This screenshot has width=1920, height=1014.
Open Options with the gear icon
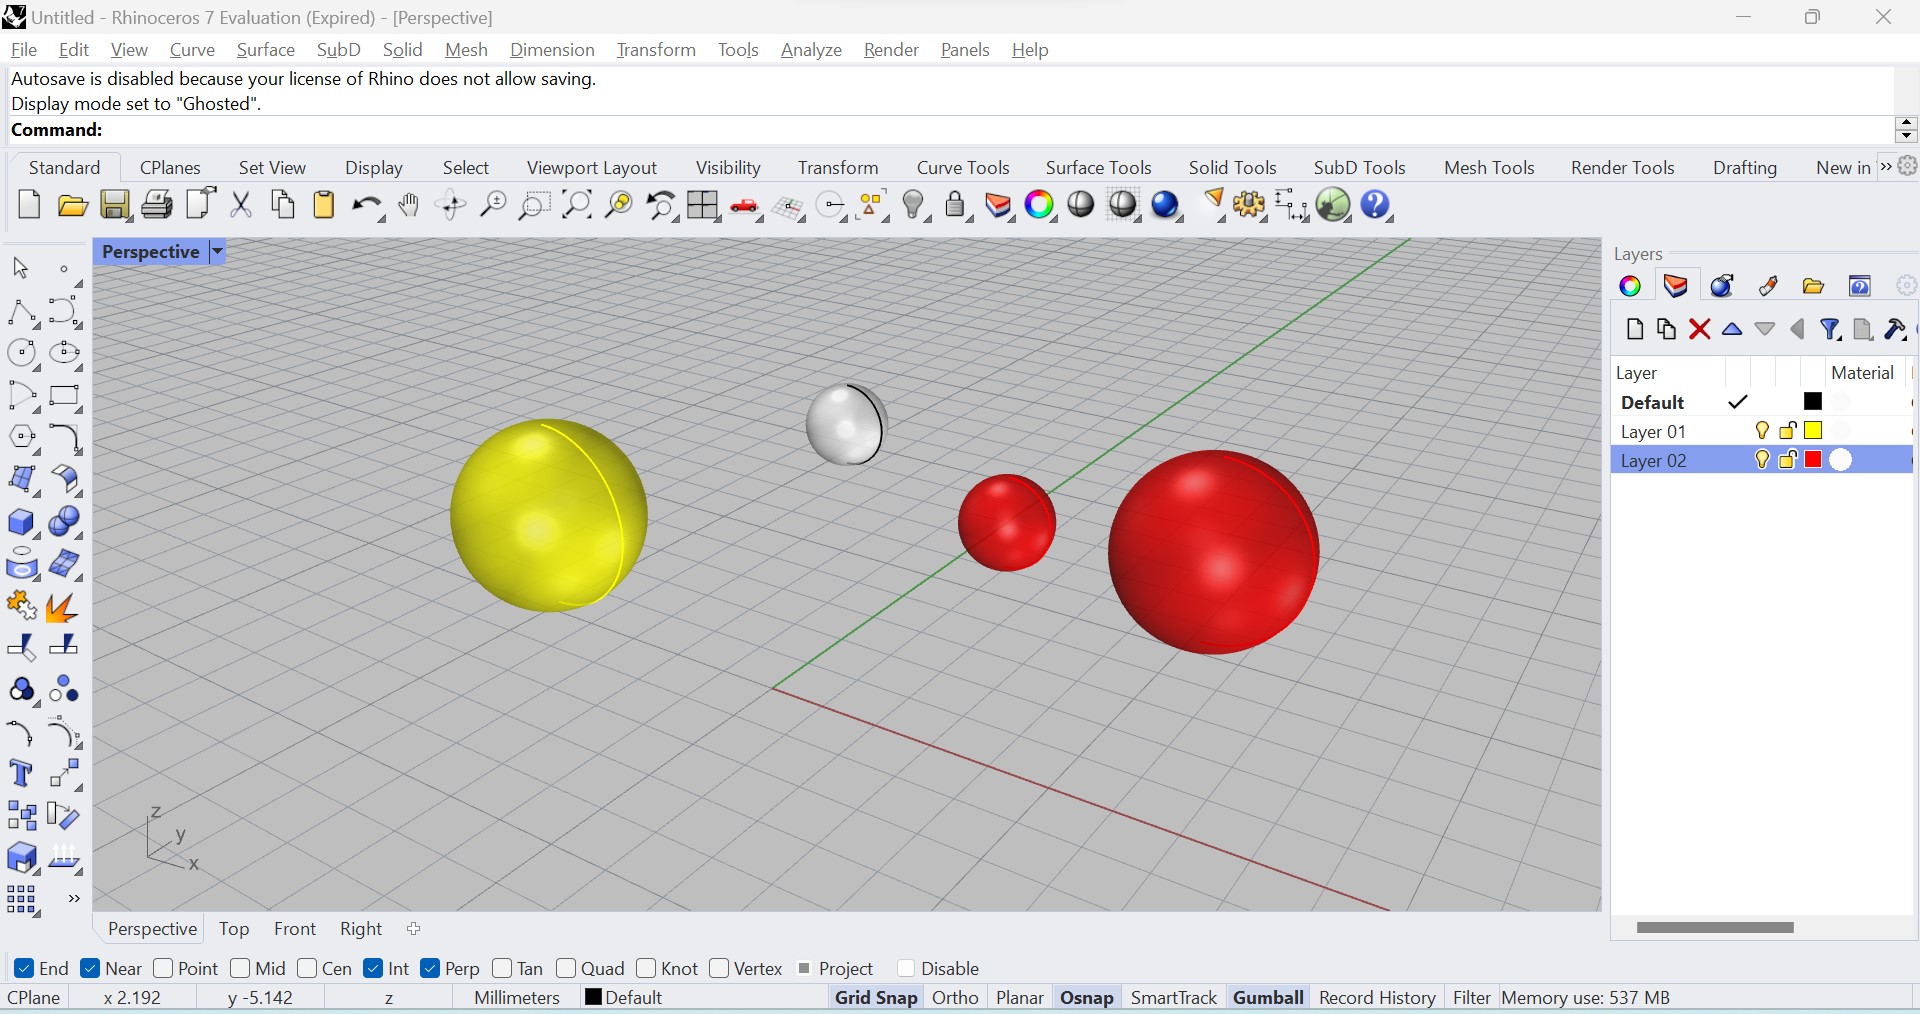coord(1250,206)
